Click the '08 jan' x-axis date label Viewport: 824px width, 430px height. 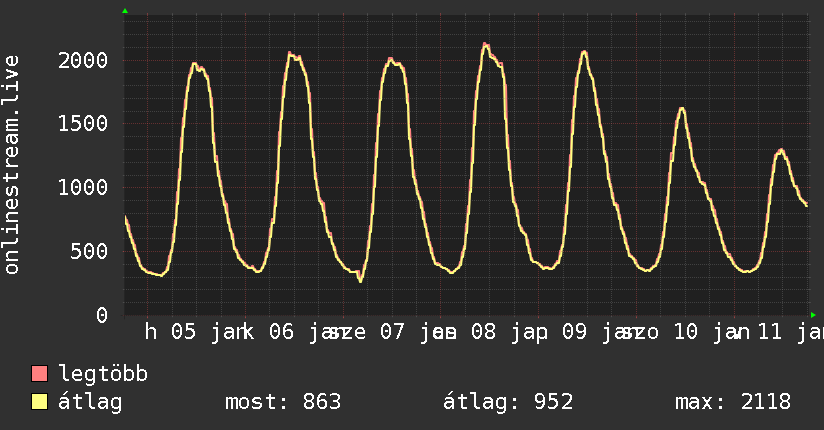click(503, 332)
